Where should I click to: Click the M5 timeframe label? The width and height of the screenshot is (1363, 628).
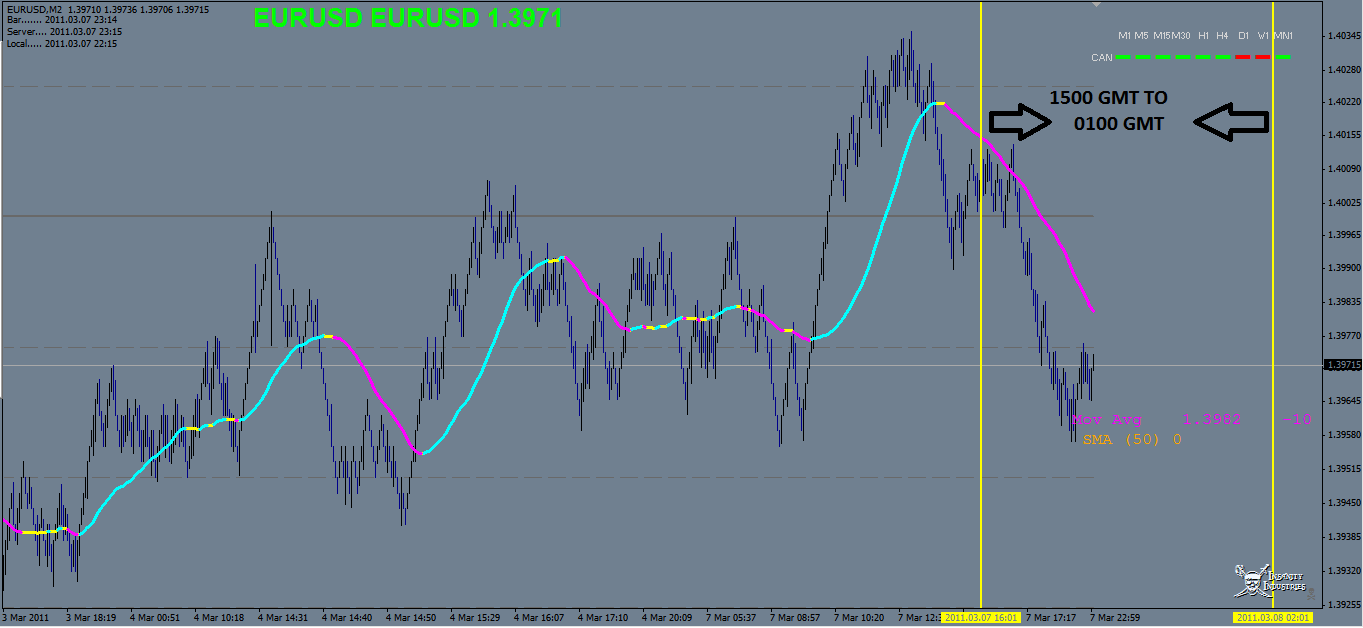(x=1141, y=35)
